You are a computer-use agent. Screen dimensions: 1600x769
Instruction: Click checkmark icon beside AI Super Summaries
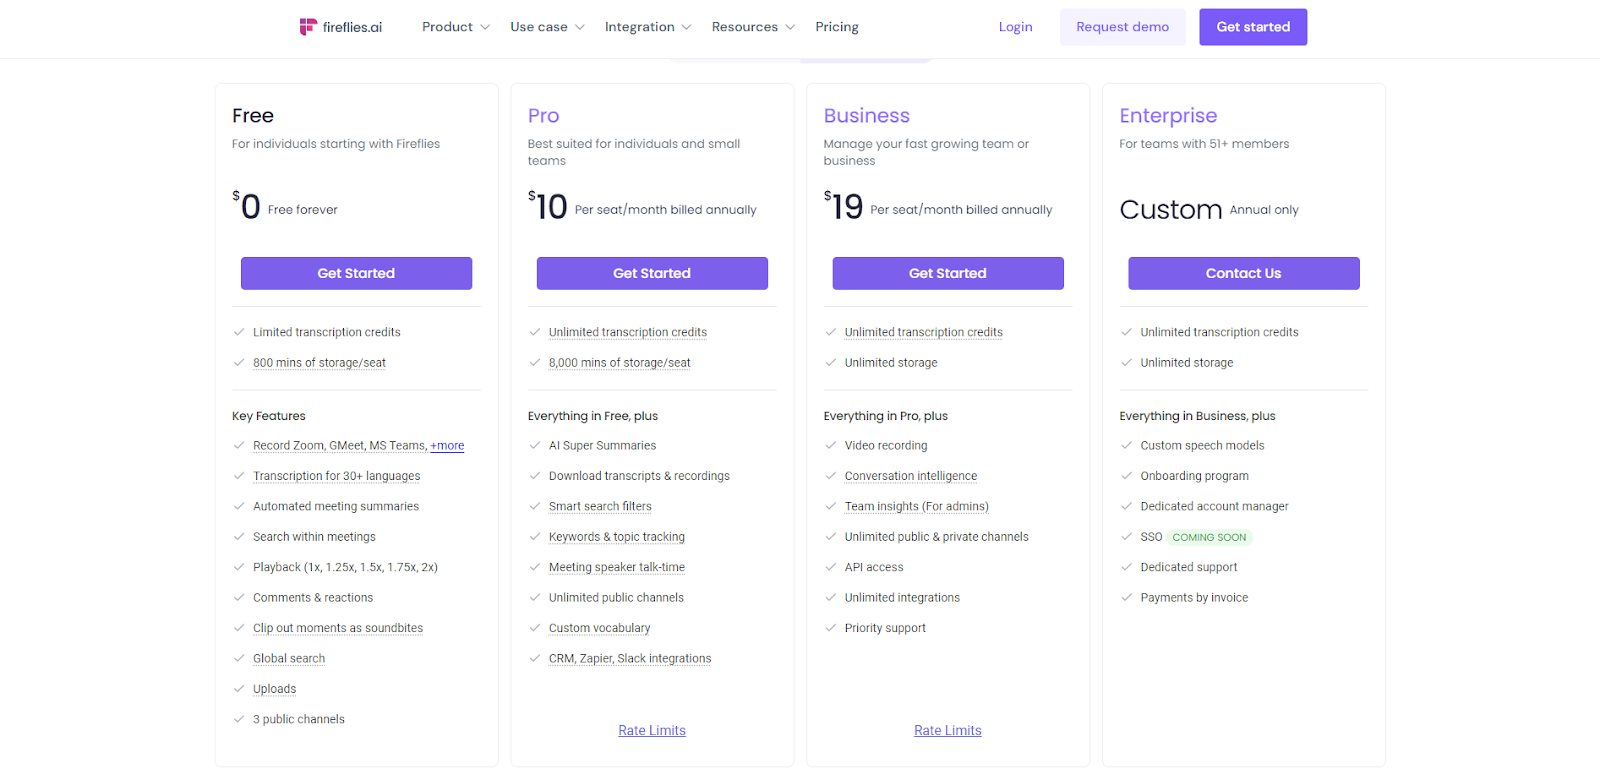pyautogui.click(x=534, y=446)
